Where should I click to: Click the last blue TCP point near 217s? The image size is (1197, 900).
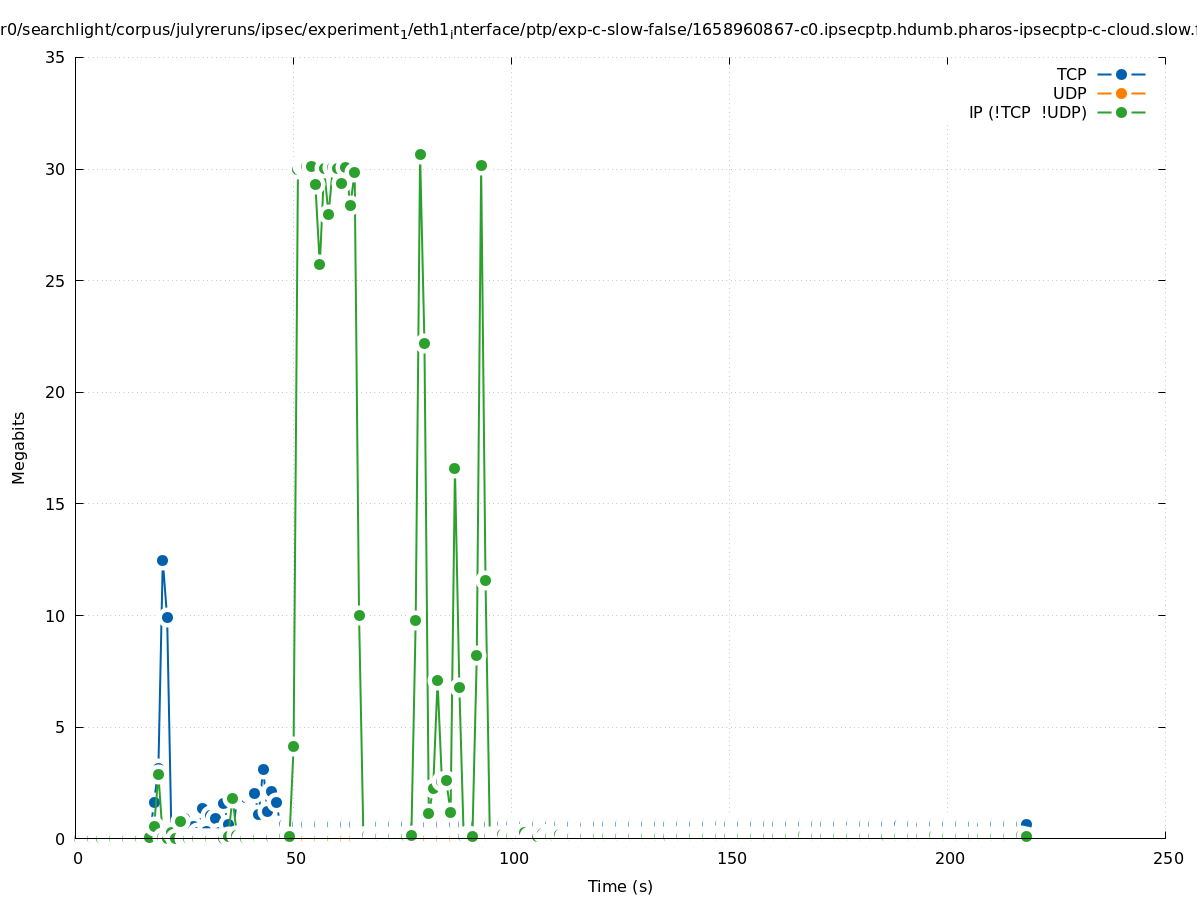tap(1026, 824)
